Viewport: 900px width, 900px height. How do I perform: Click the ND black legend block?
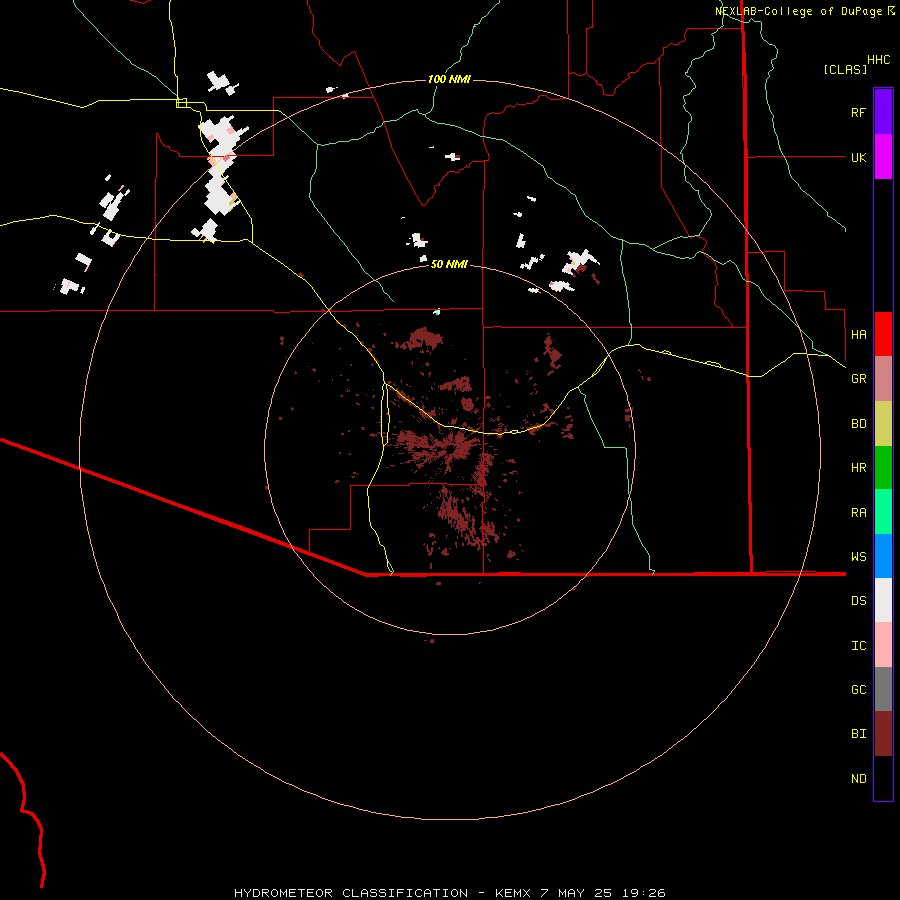(883, 778)
